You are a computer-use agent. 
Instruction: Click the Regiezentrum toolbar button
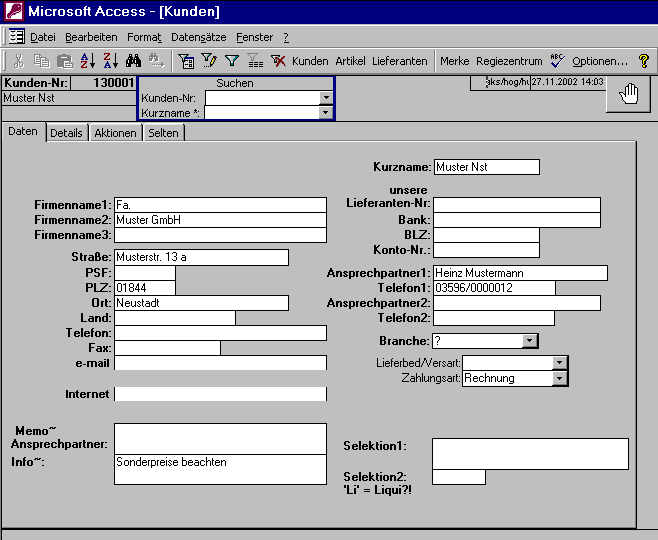[509, 61]
